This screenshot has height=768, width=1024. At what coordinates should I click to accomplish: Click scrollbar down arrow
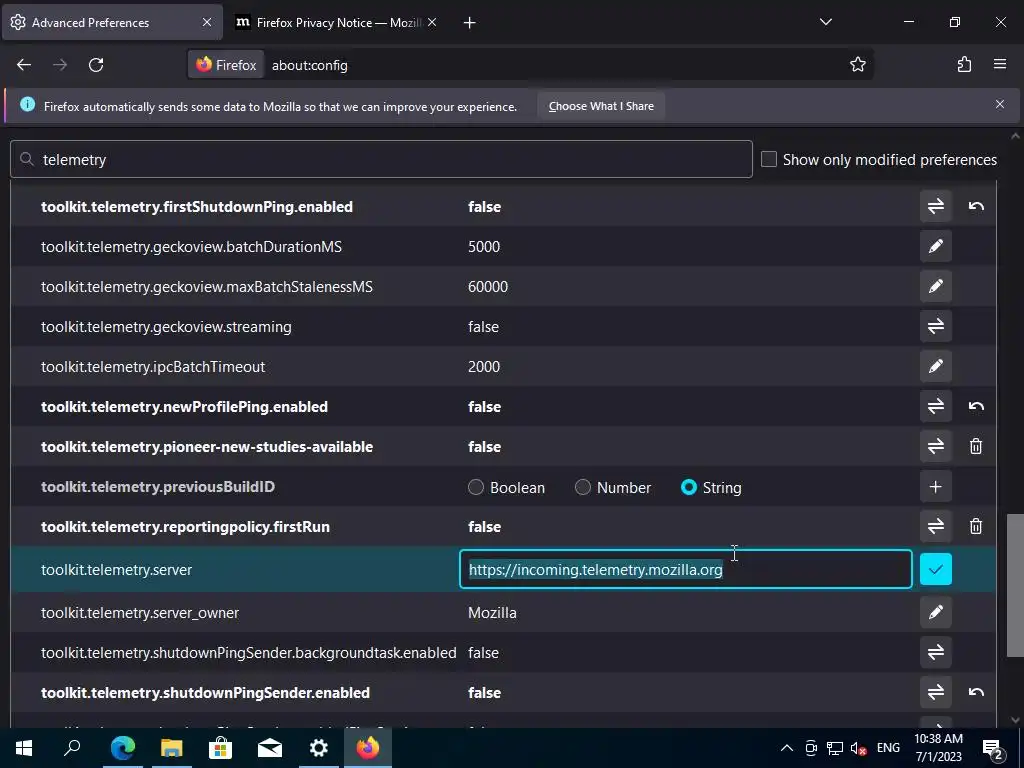[1015, 720]
